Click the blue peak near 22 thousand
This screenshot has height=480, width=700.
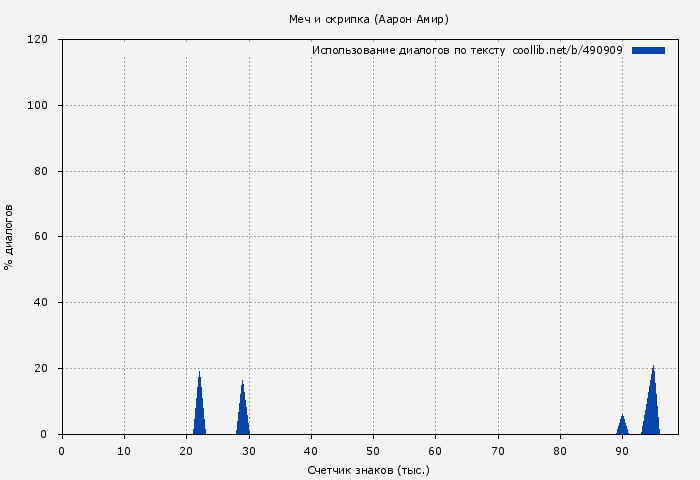pyautogui.click(x=199, y=410)
